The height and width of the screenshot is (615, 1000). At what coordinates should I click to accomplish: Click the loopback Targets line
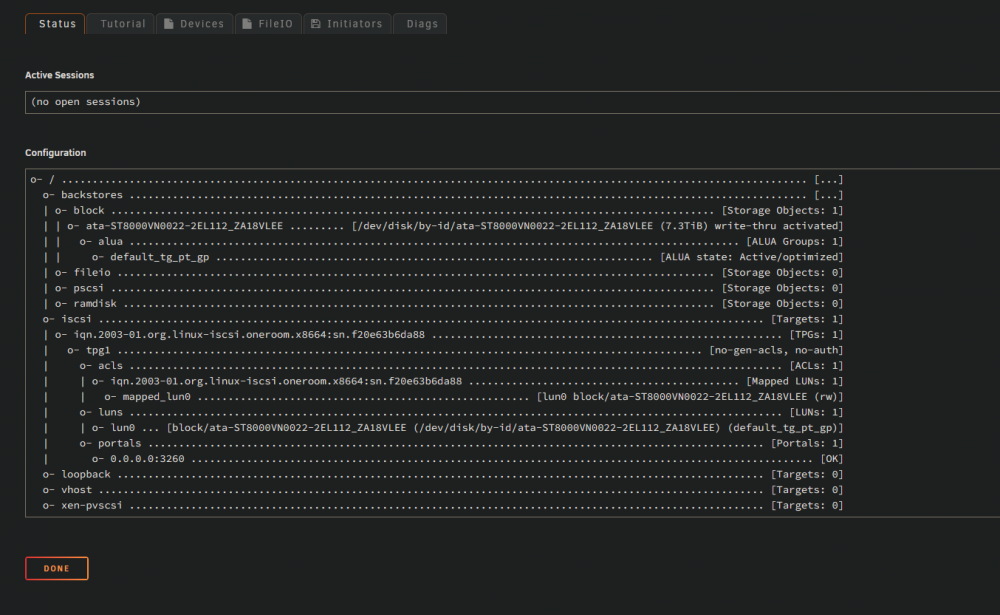coord(443,475)
